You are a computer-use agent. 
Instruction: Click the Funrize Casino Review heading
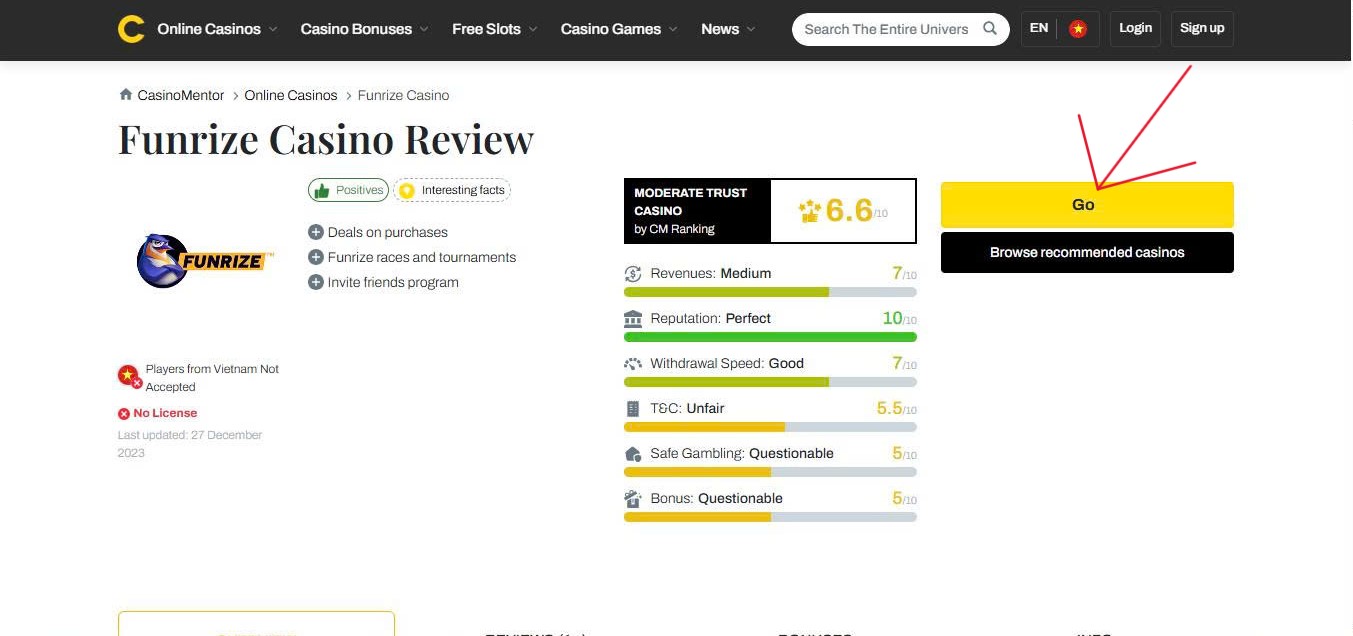click(x=326, y=139)
